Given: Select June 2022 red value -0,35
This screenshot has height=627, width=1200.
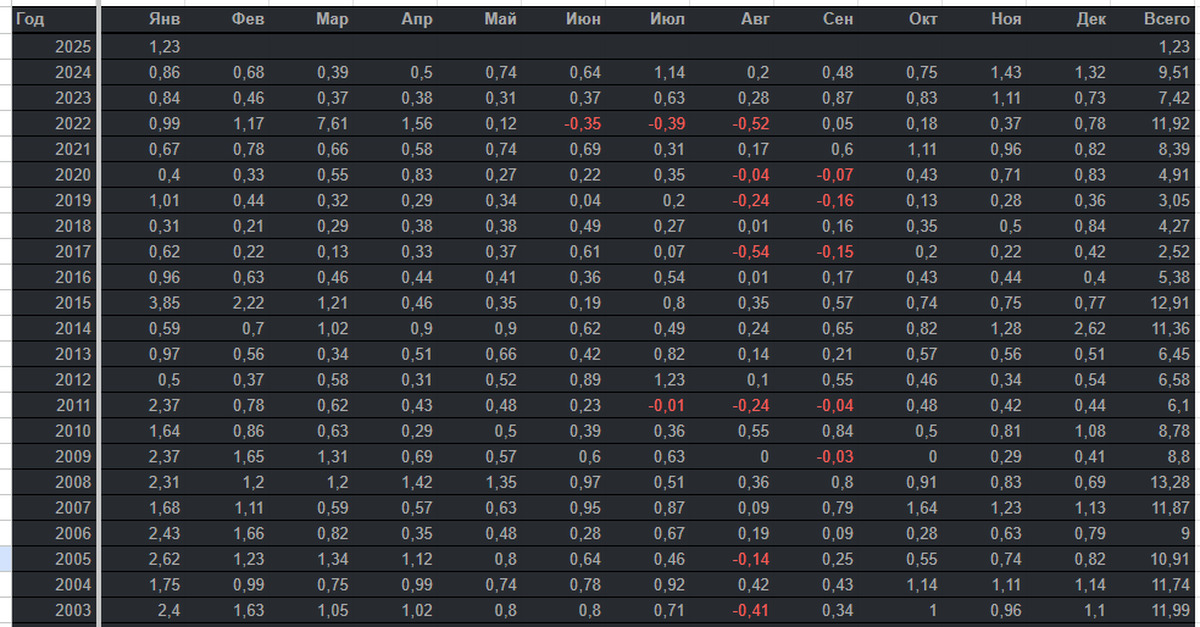Looking at the screenshot, I should (581, 123).
